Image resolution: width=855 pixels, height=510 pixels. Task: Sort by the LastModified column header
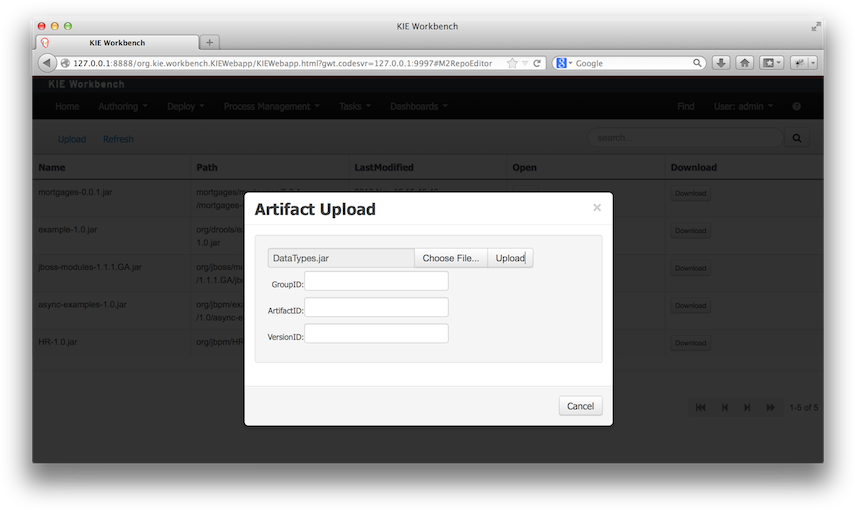click(x=384, y=167)
